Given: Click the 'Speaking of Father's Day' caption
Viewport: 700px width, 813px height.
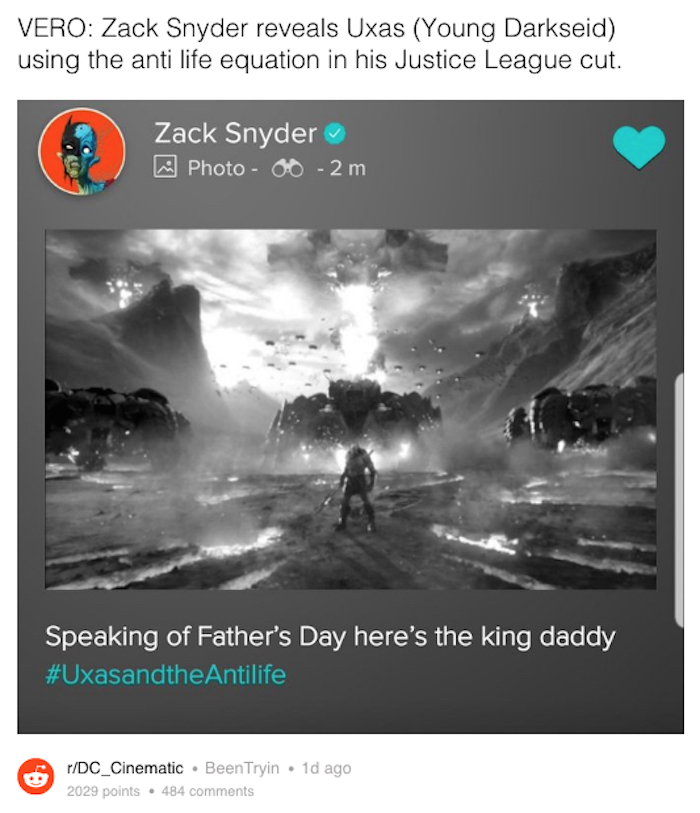Looking at the screenshot, I should point(330,636).
